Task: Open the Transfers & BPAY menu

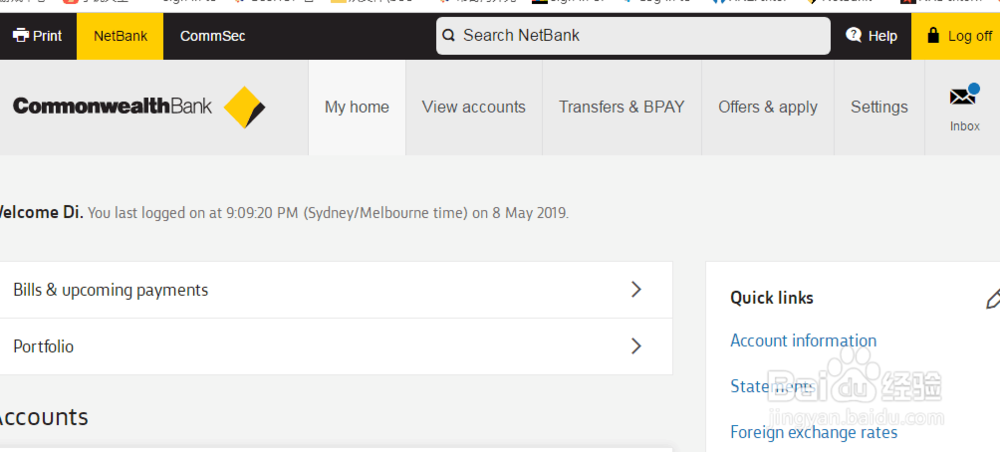Action: point(622,107)
